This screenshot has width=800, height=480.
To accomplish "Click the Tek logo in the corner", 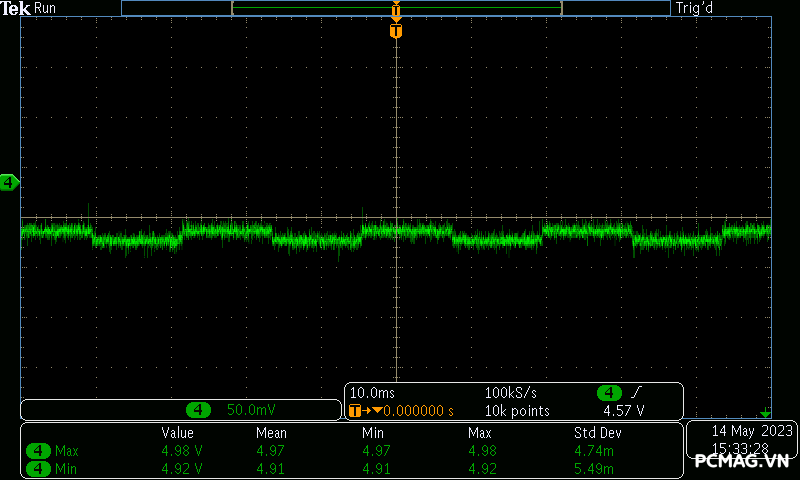I will tap(16, 8).
